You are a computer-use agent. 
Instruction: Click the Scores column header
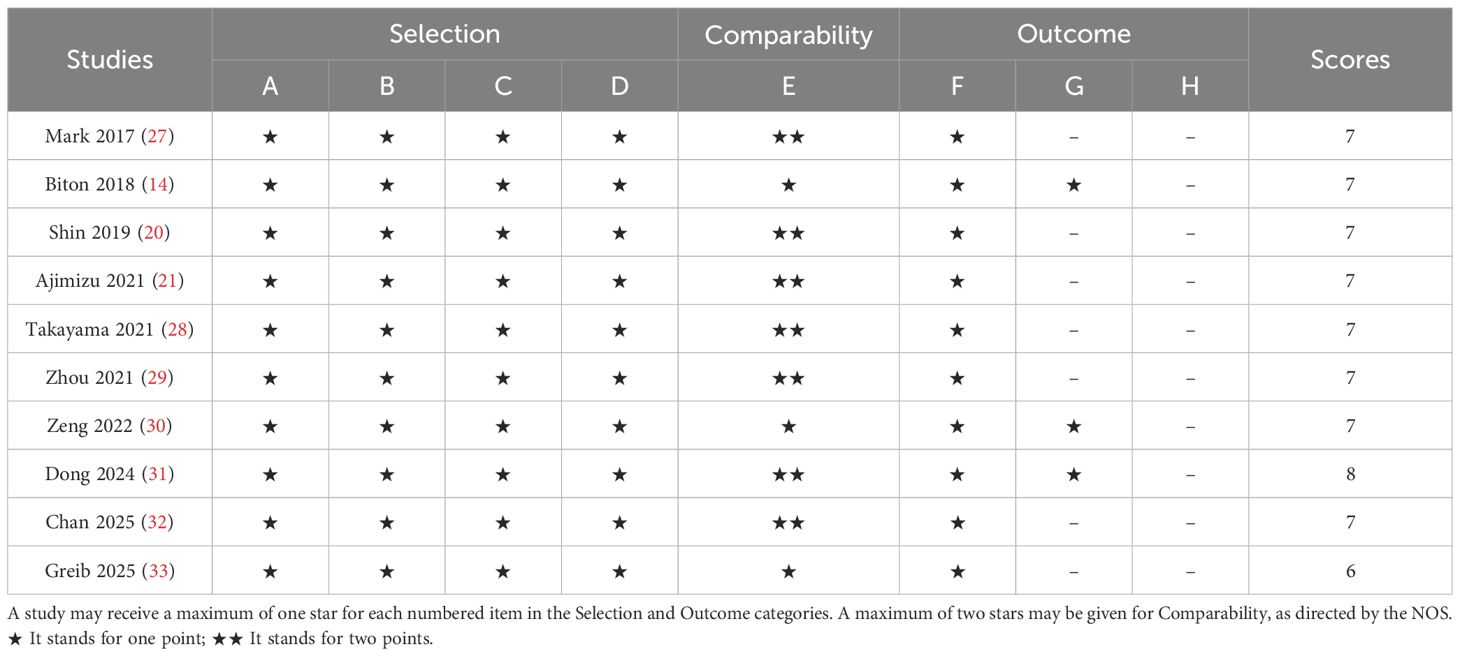1349,59
